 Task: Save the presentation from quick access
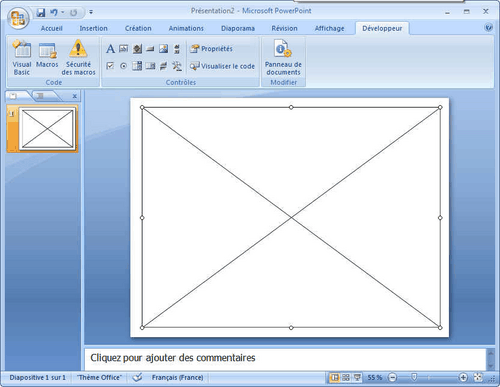[x=41, y=13]
